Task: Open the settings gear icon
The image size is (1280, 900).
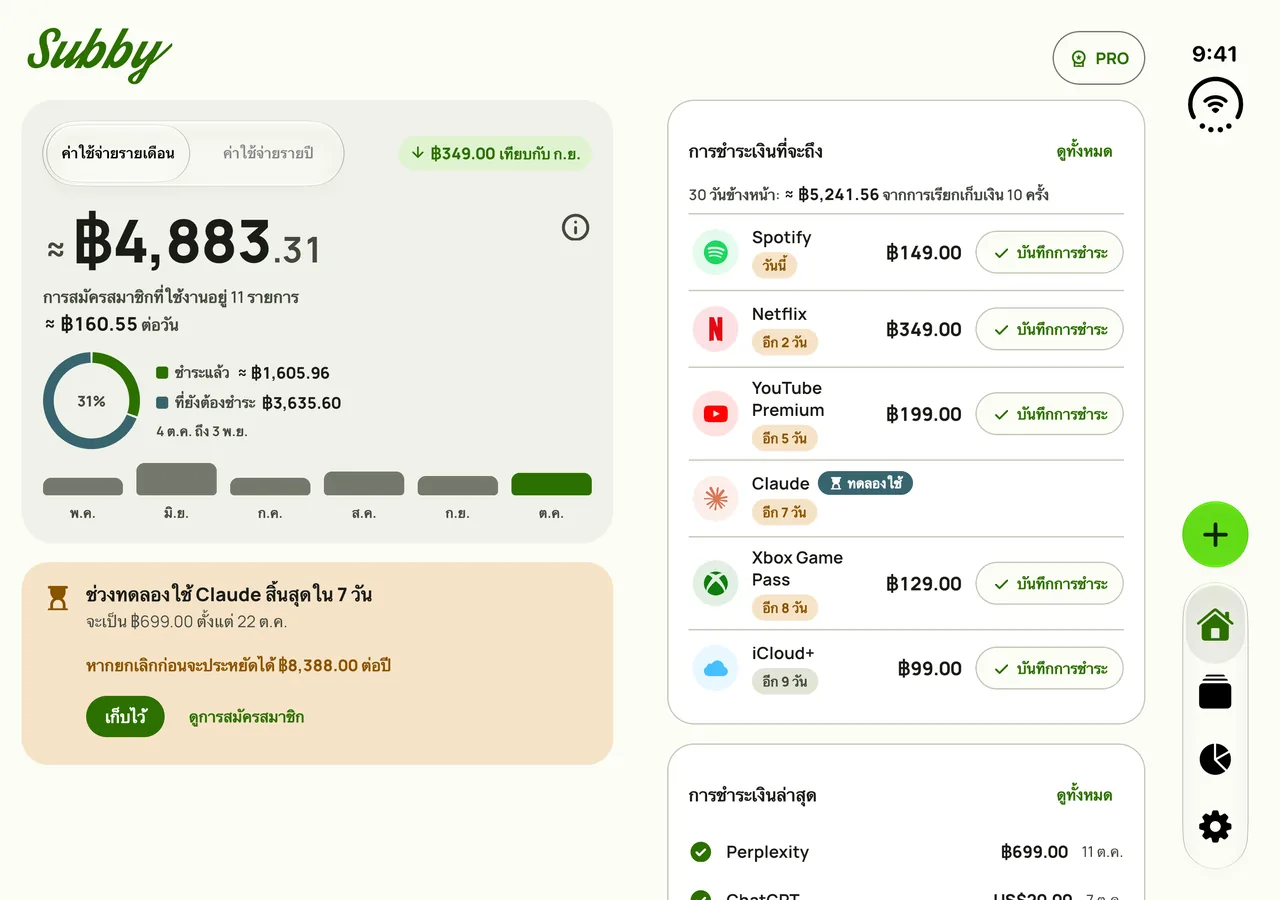Action: coord(1215,826)
